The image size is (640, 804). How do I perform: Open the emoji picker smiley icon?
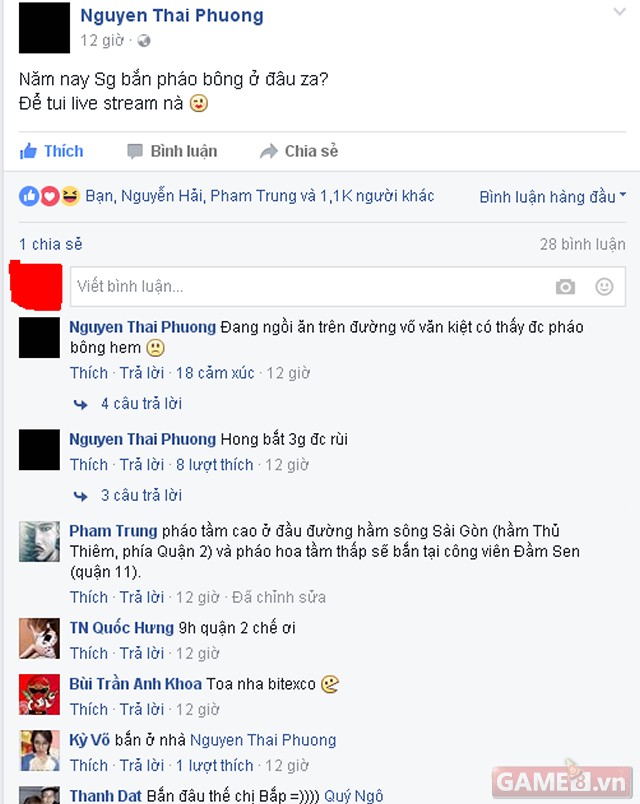tap(604, 287)
